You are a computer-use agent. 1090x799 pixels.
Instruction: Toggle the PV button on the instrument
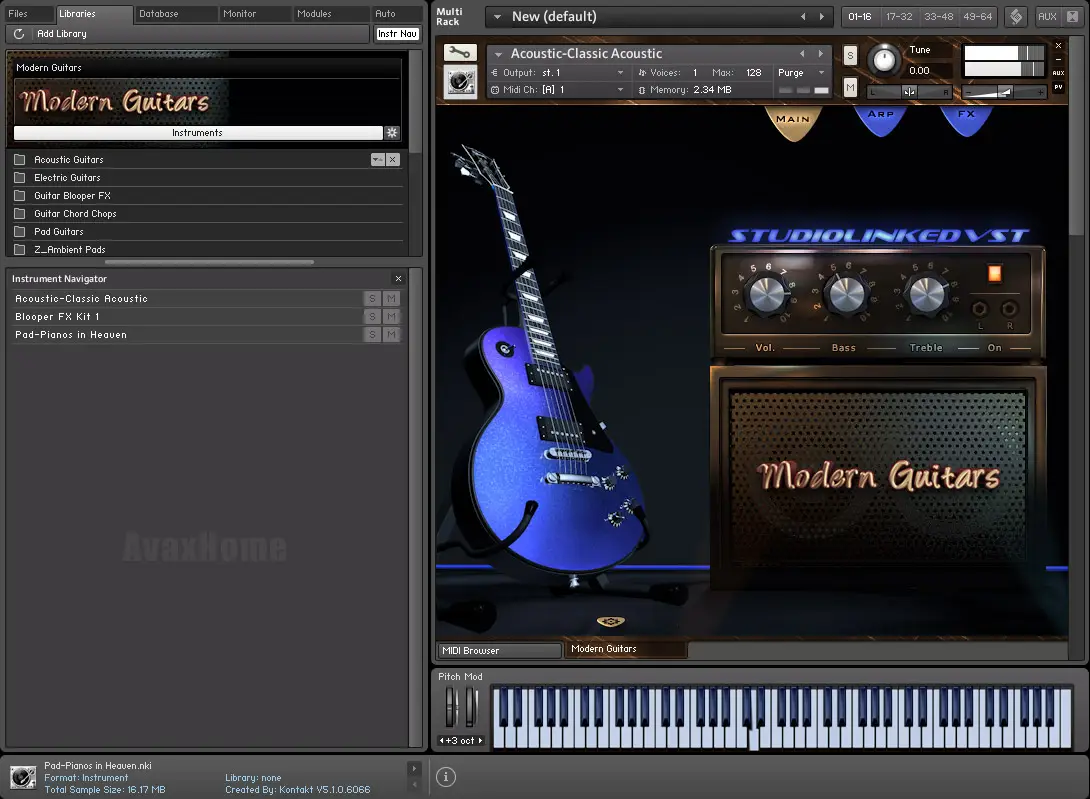(x=1058, y=87)
